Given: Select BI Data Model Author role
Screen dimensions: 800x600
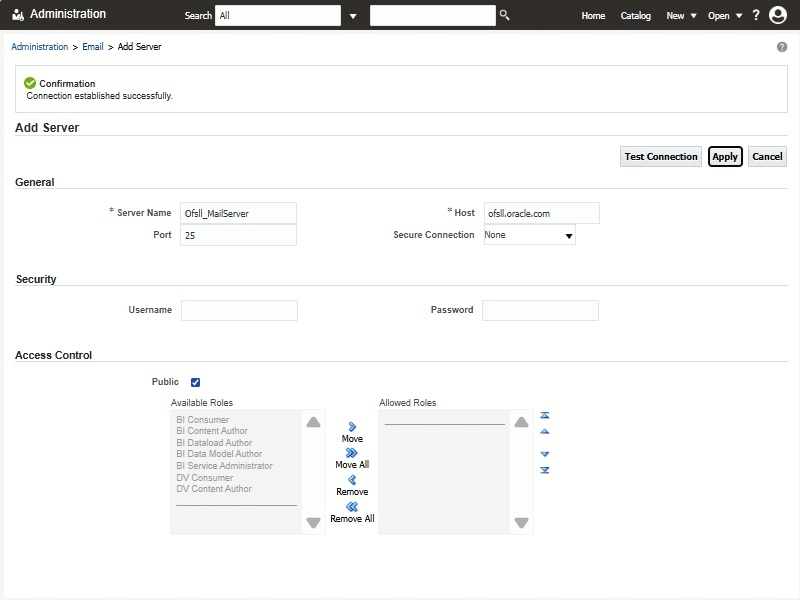Looking at the screenshot, I should pyautogui.click(x=219, y=454).
